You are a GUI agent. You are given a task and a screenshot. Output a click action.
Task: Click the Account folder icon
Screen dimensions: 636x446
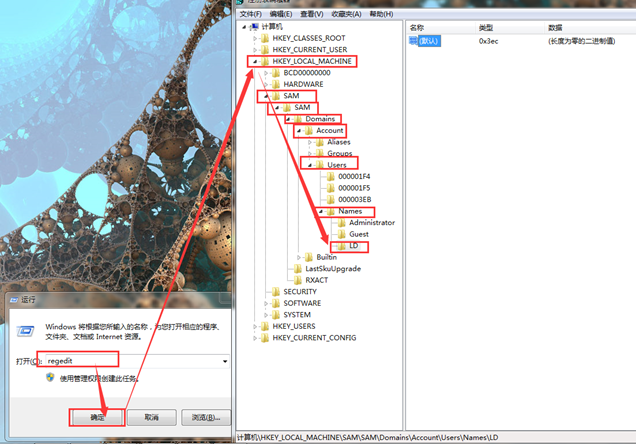309,131
